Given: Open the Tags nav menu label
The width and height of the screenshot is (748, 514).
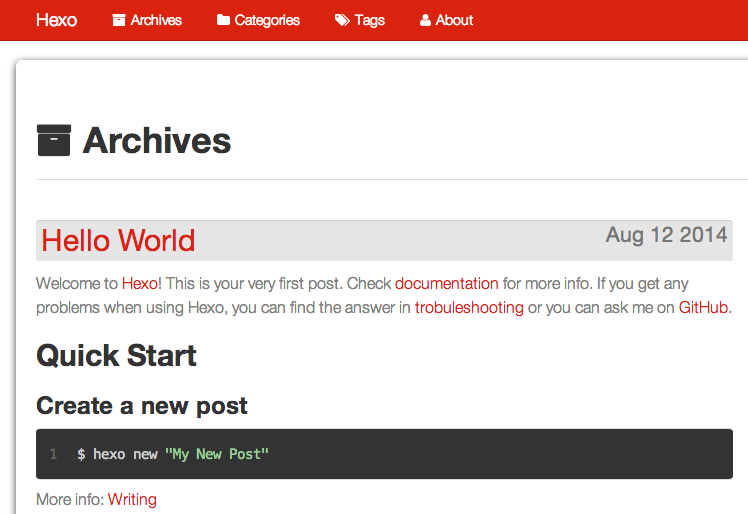Looking at the screenshot, I should click(370, 20).
